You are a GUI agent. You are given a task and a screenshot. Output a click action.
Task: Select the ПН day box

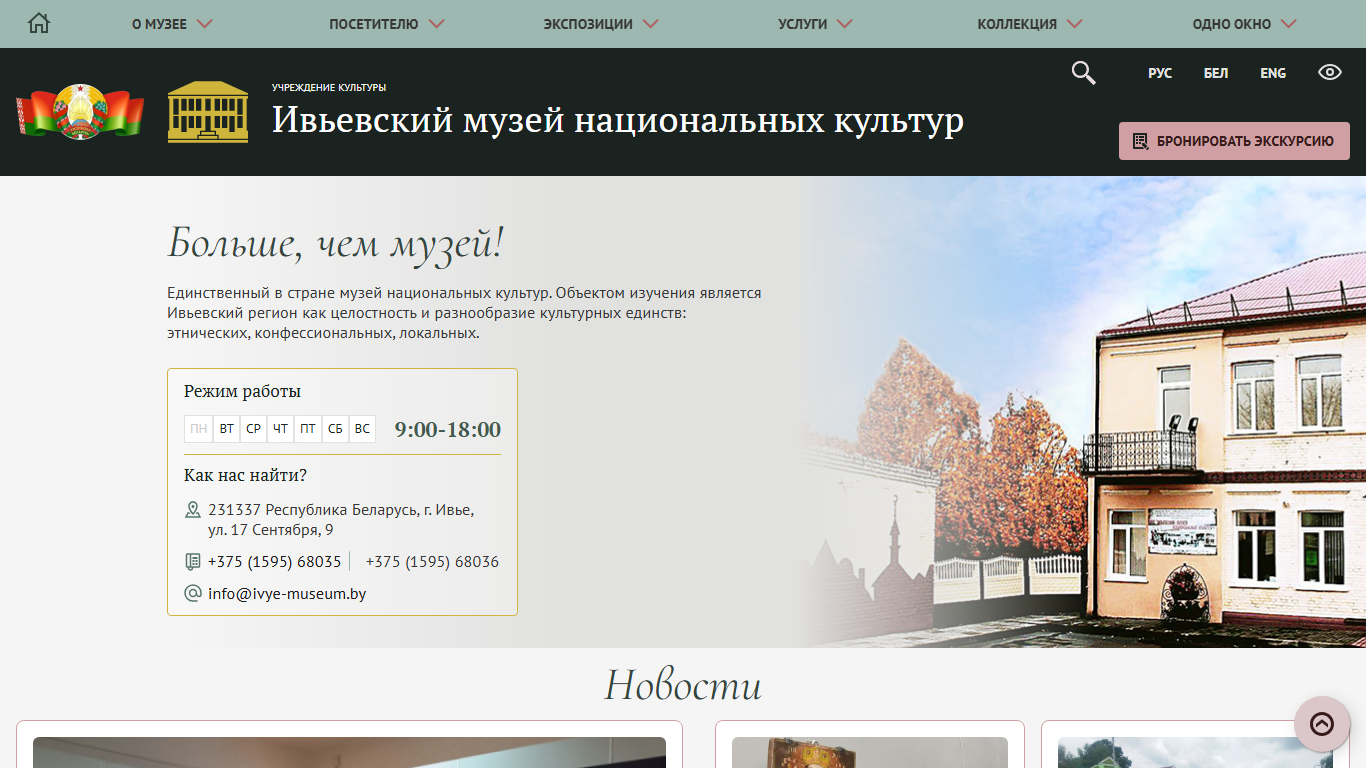198,429
